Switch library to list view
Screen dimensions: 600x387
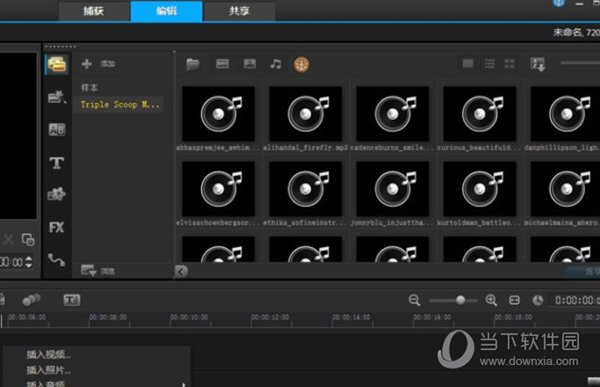[x=489, y=64]
